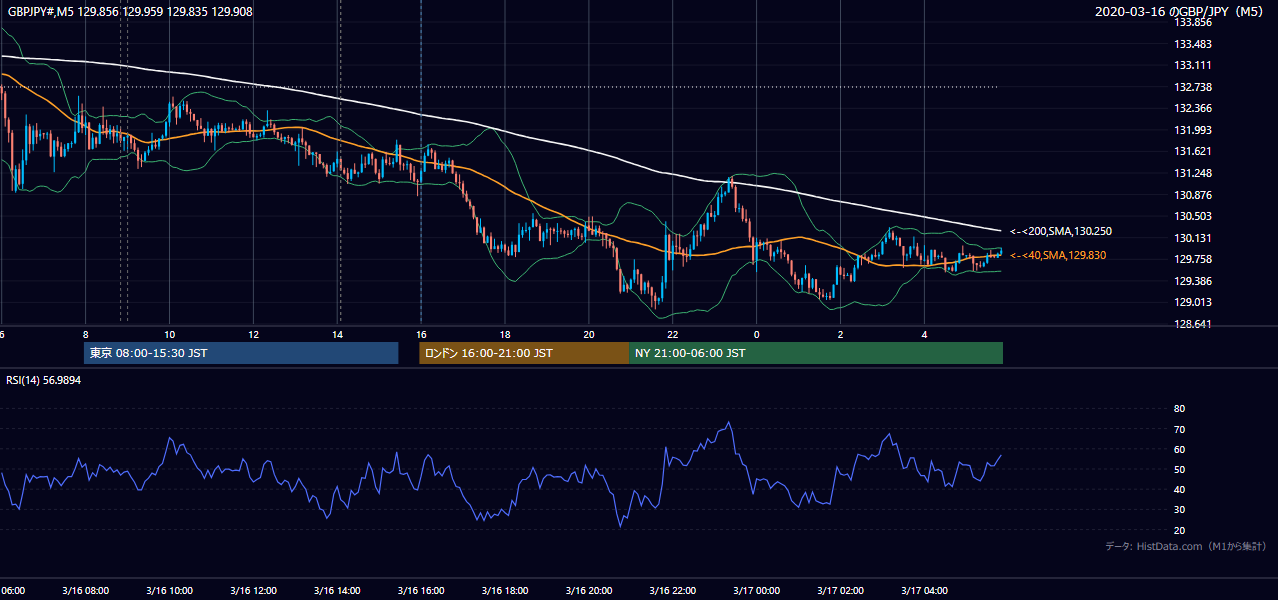Screen dimensions: 1278x600
Task: Click RSI scale value 40
Action: pos(1179,489)
